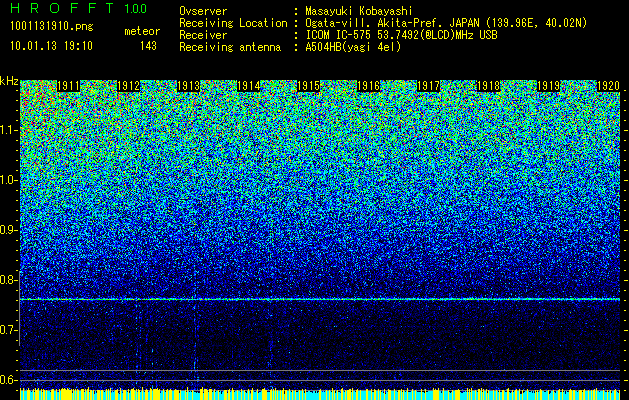Click the yellow signal level strip at bottom
The height and width of the screenshot is (400, 629).
click(320, 394)
